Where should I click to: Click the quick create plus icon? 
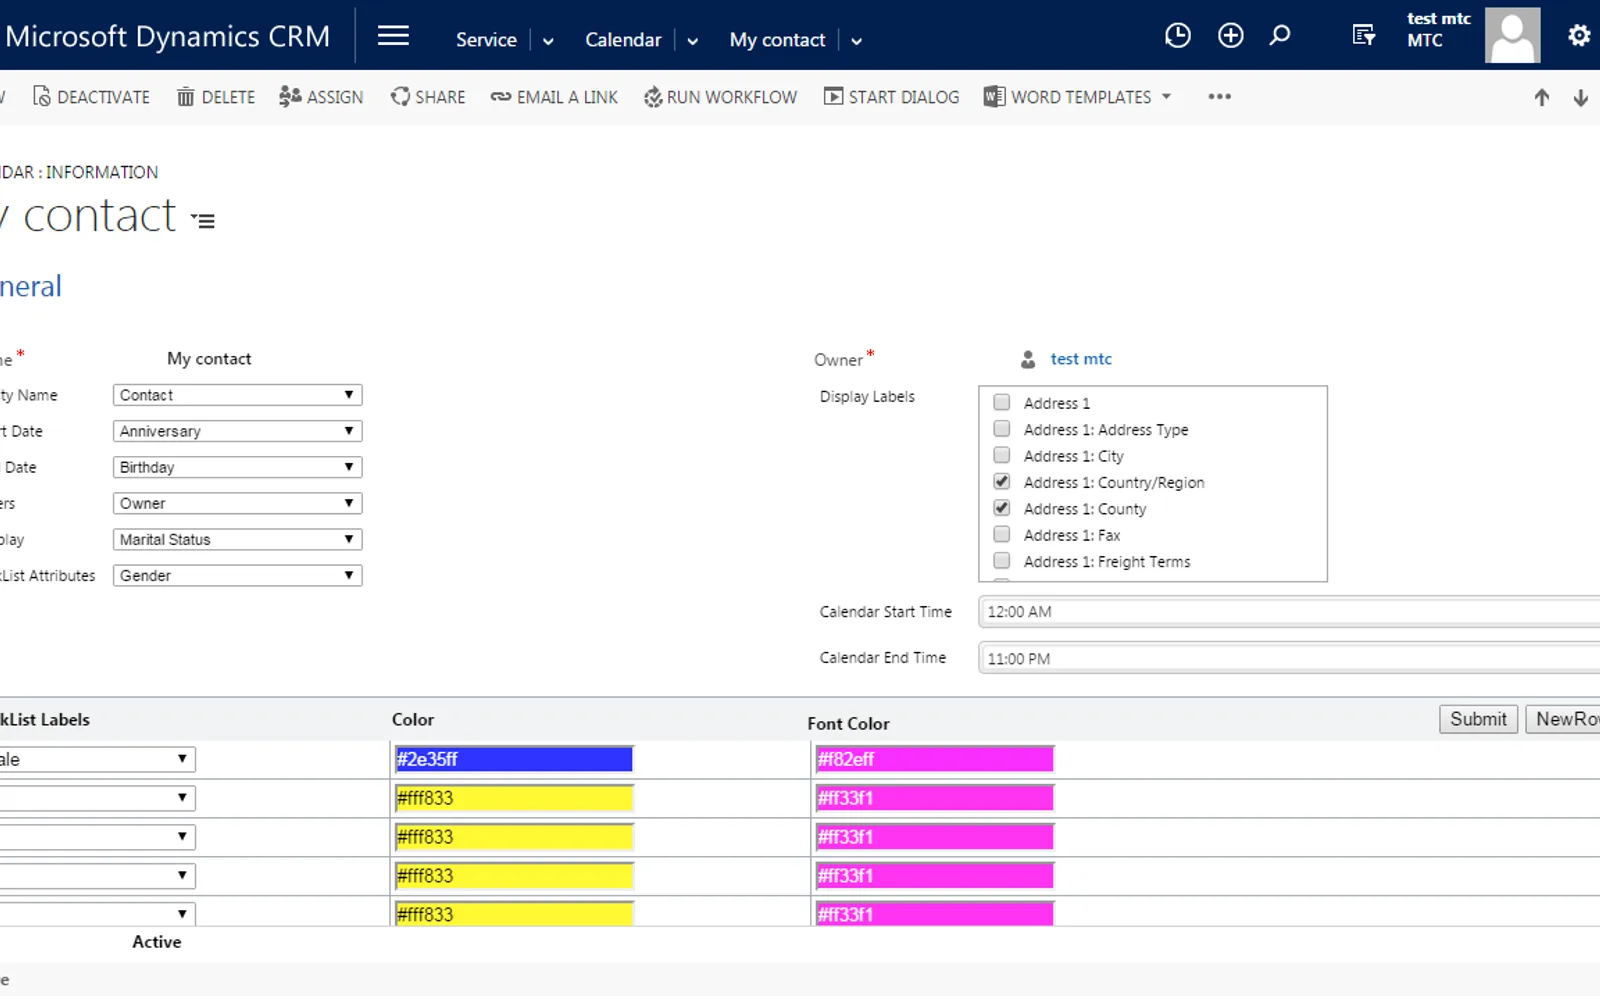coord(1231,36)
